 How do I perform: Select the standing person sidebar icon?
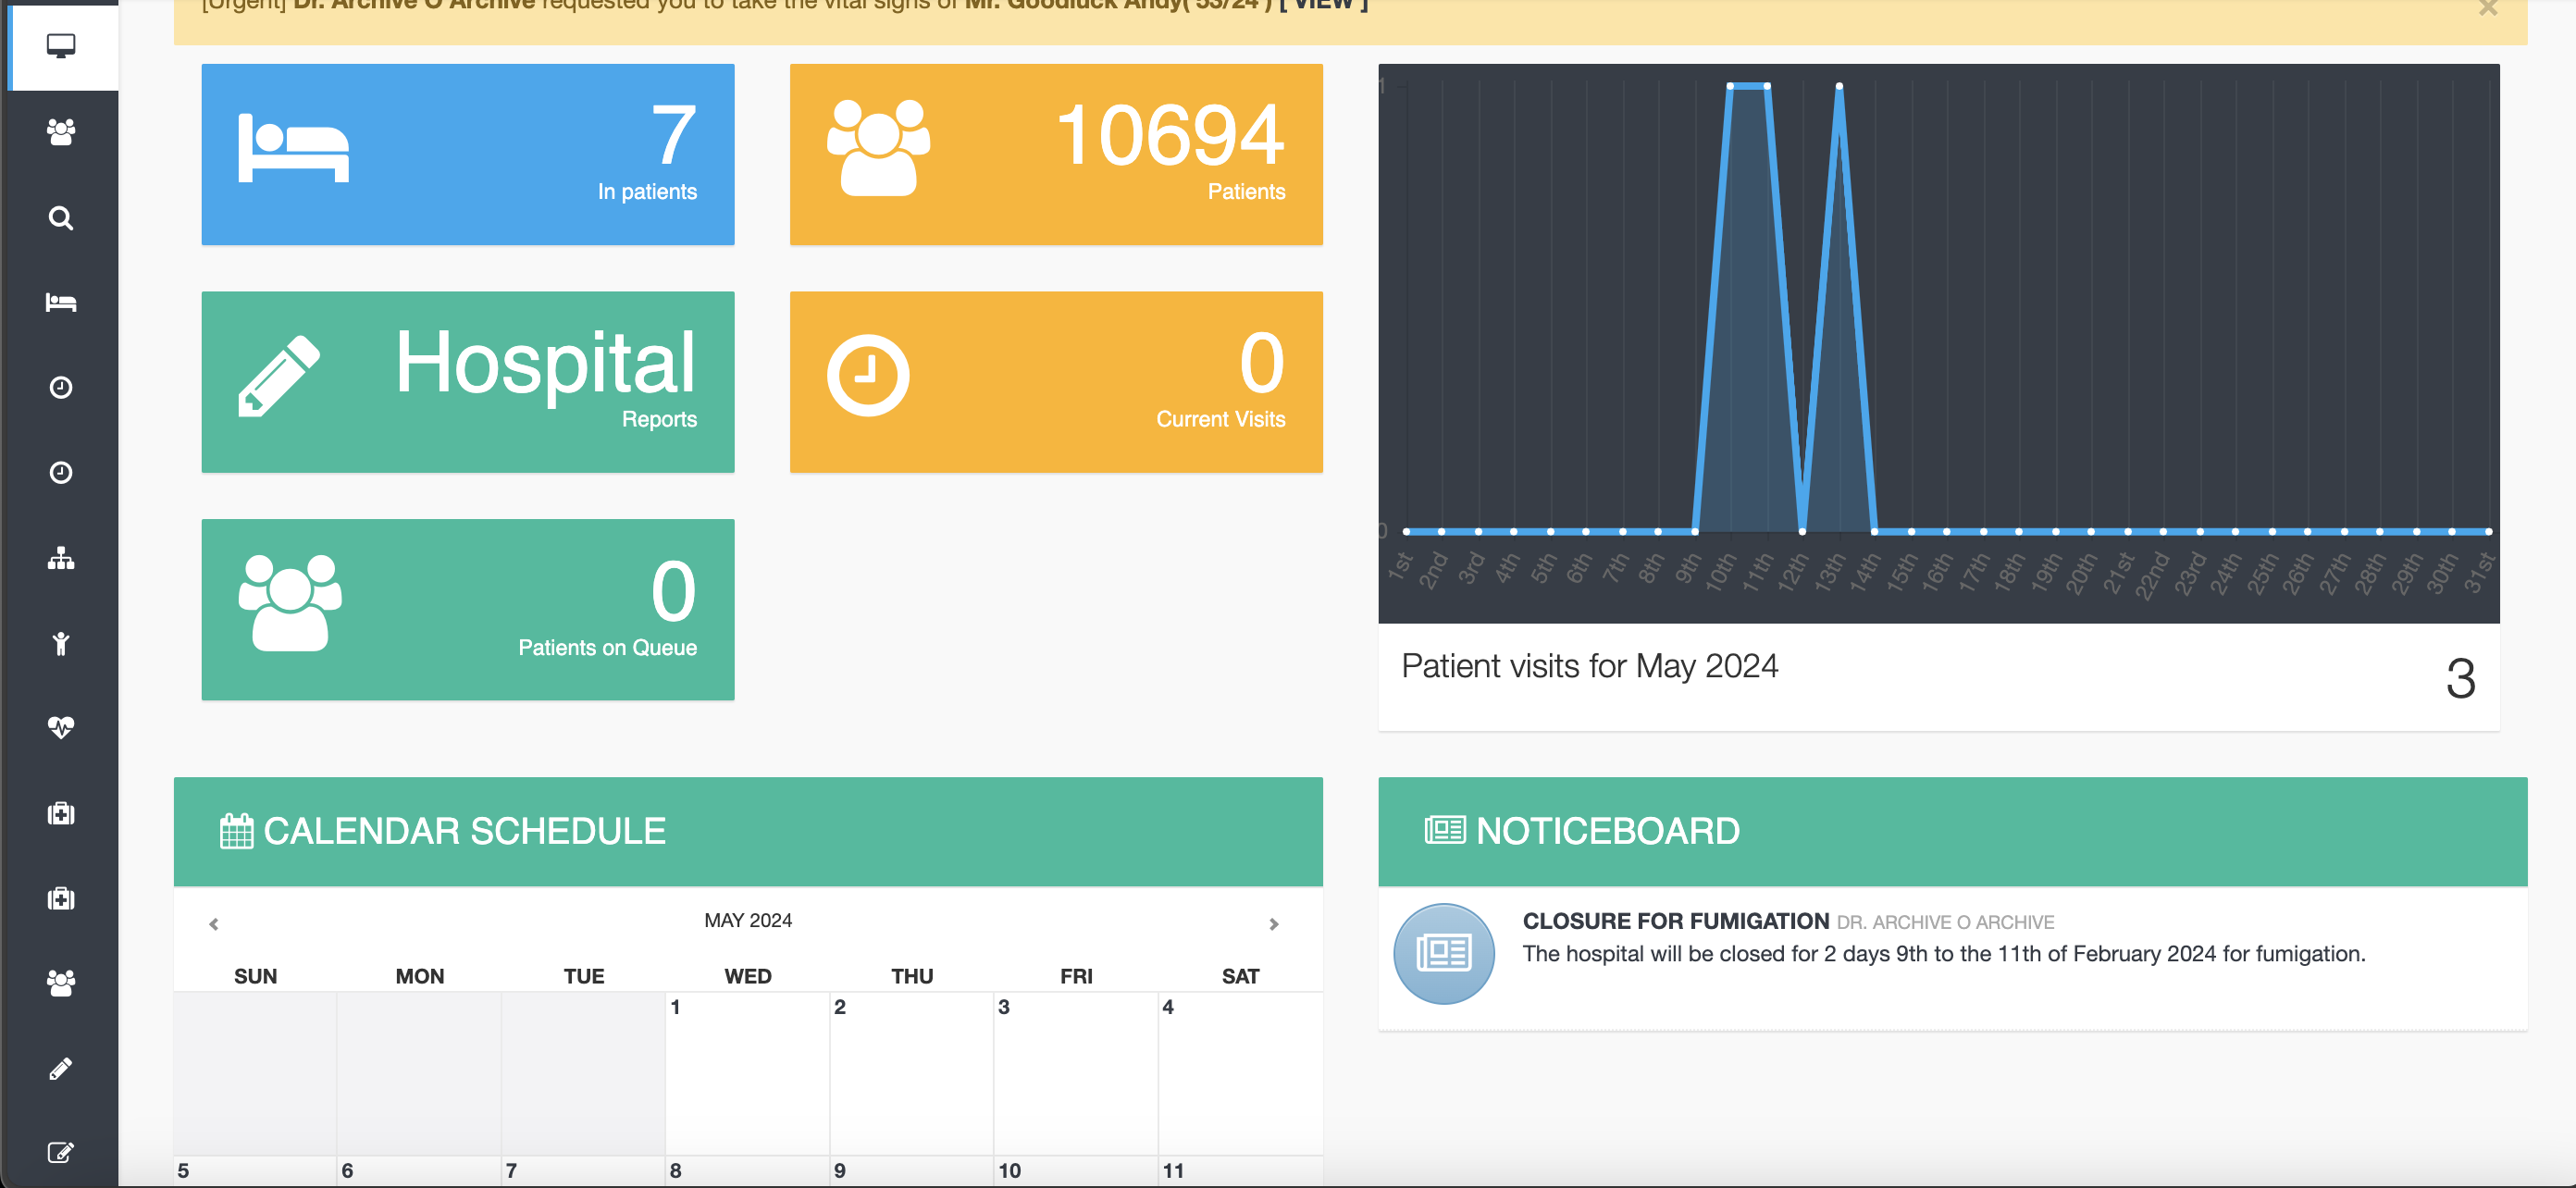[x=61, y=643]
